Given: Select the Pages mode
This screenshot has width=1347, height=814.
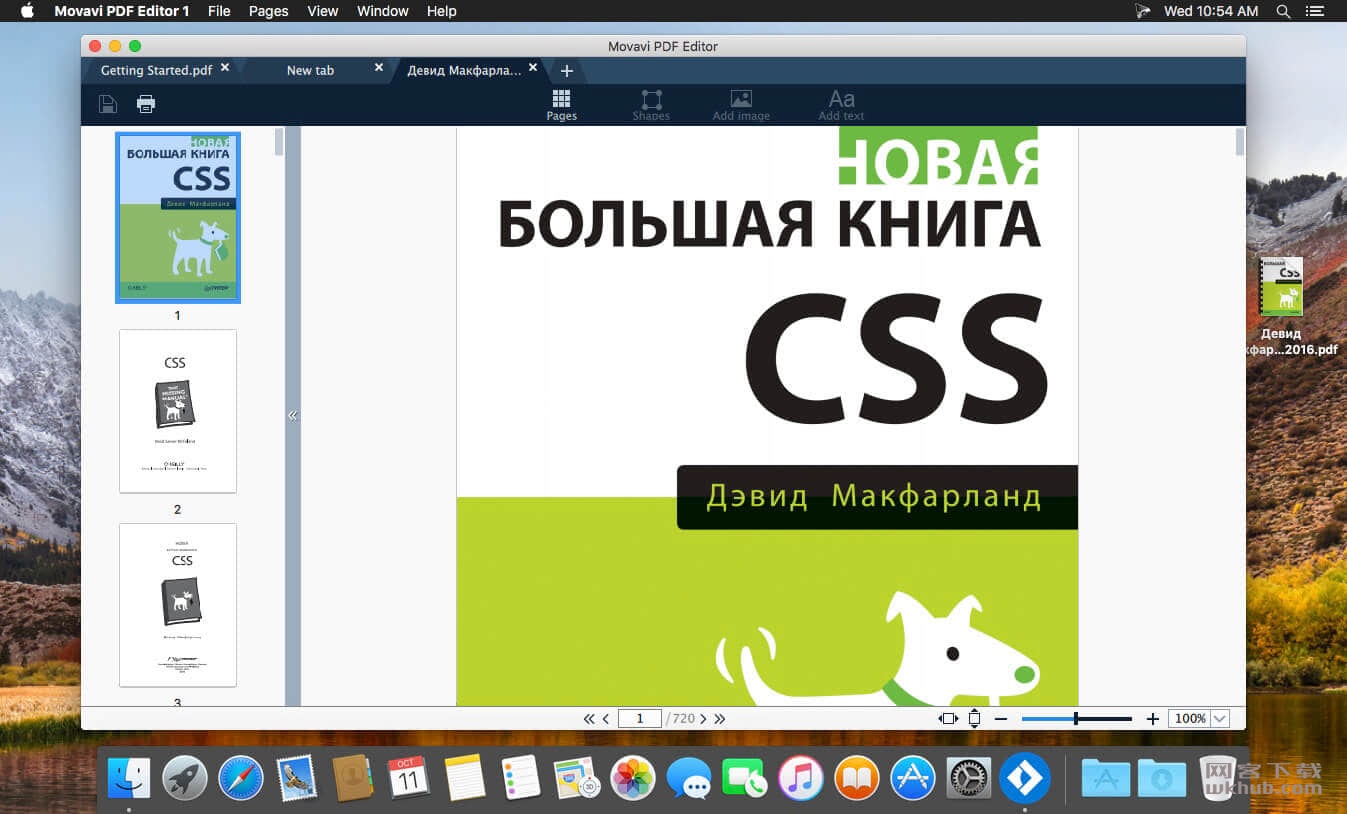Looking at the screenshot, I should (561, 105).
